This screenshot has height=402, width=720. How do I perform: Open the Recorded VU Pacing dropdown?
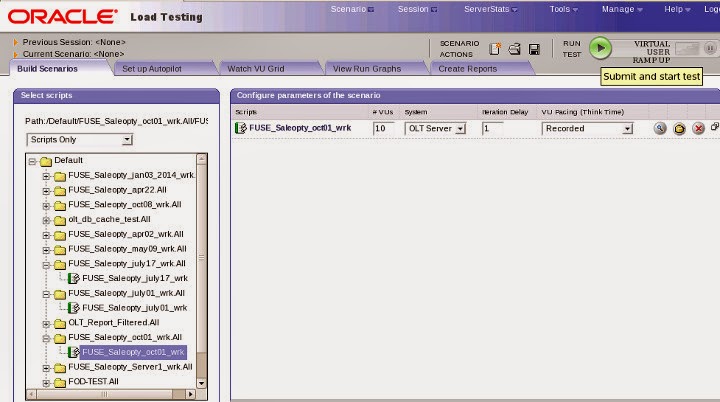(627, 129)
